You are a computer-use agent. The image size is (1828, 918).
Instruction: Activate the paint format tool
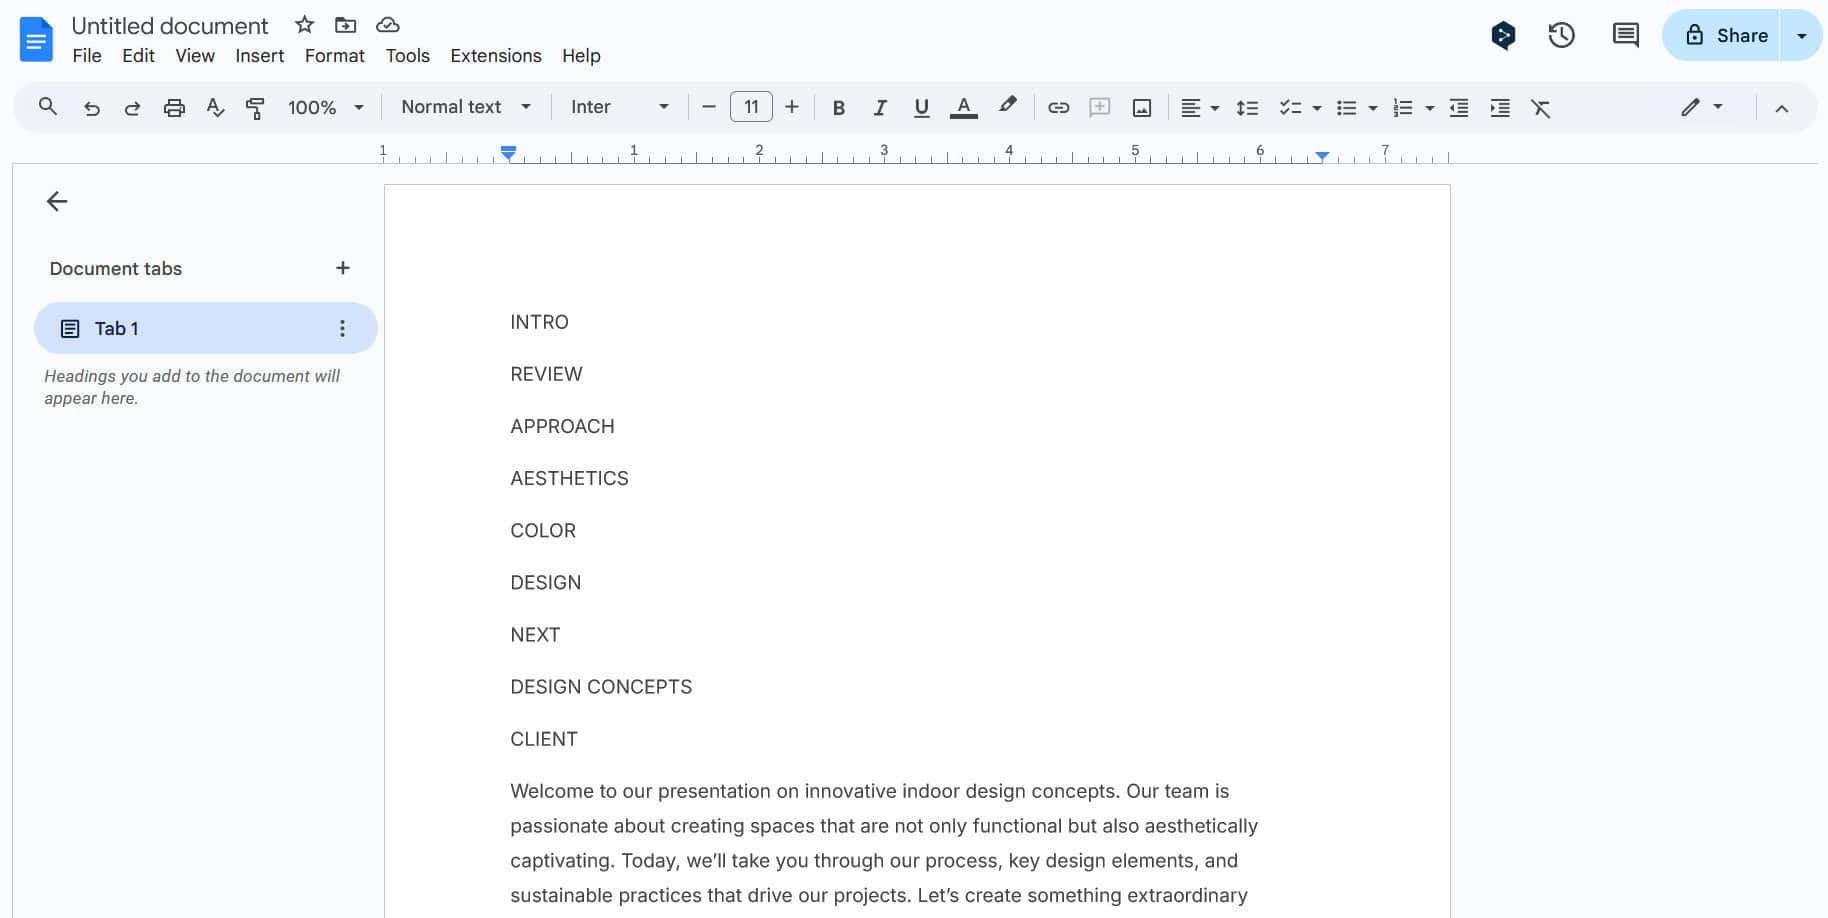[255, 107]
